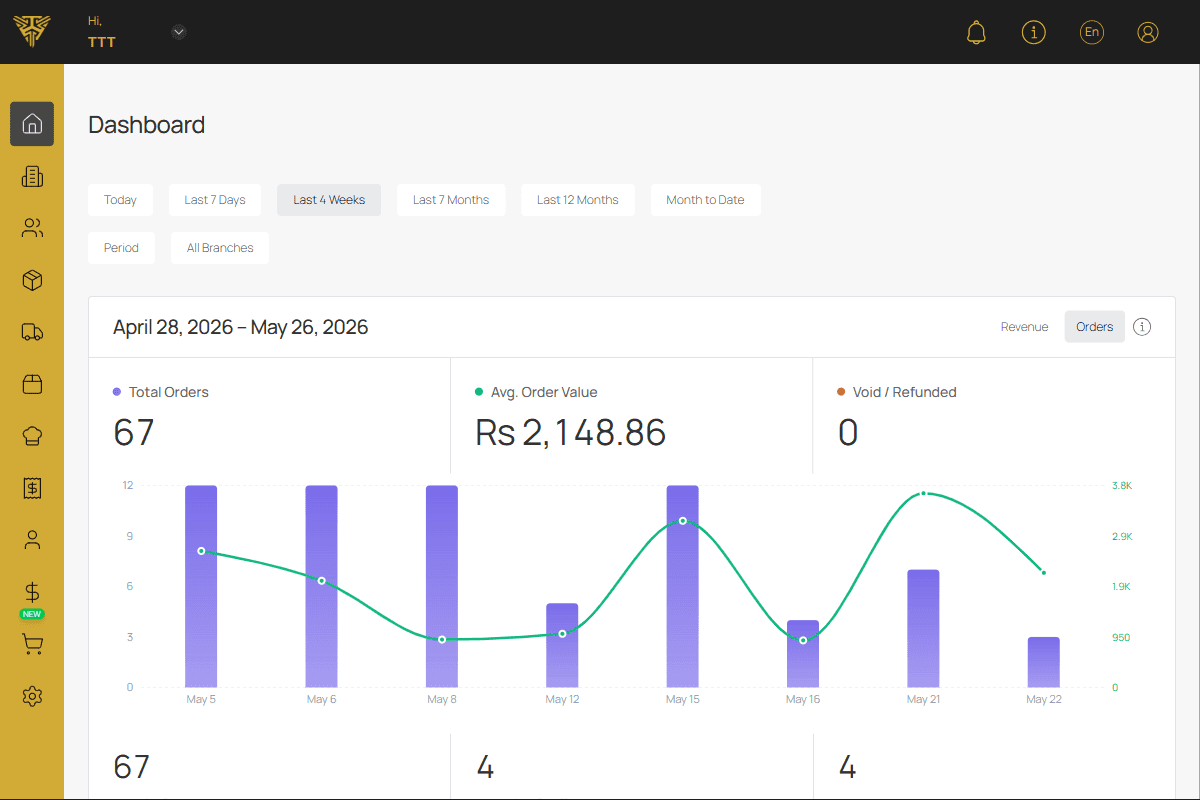
Task: Click the Avg. Order Value green legend dot
Action: [x=479, y=392]
